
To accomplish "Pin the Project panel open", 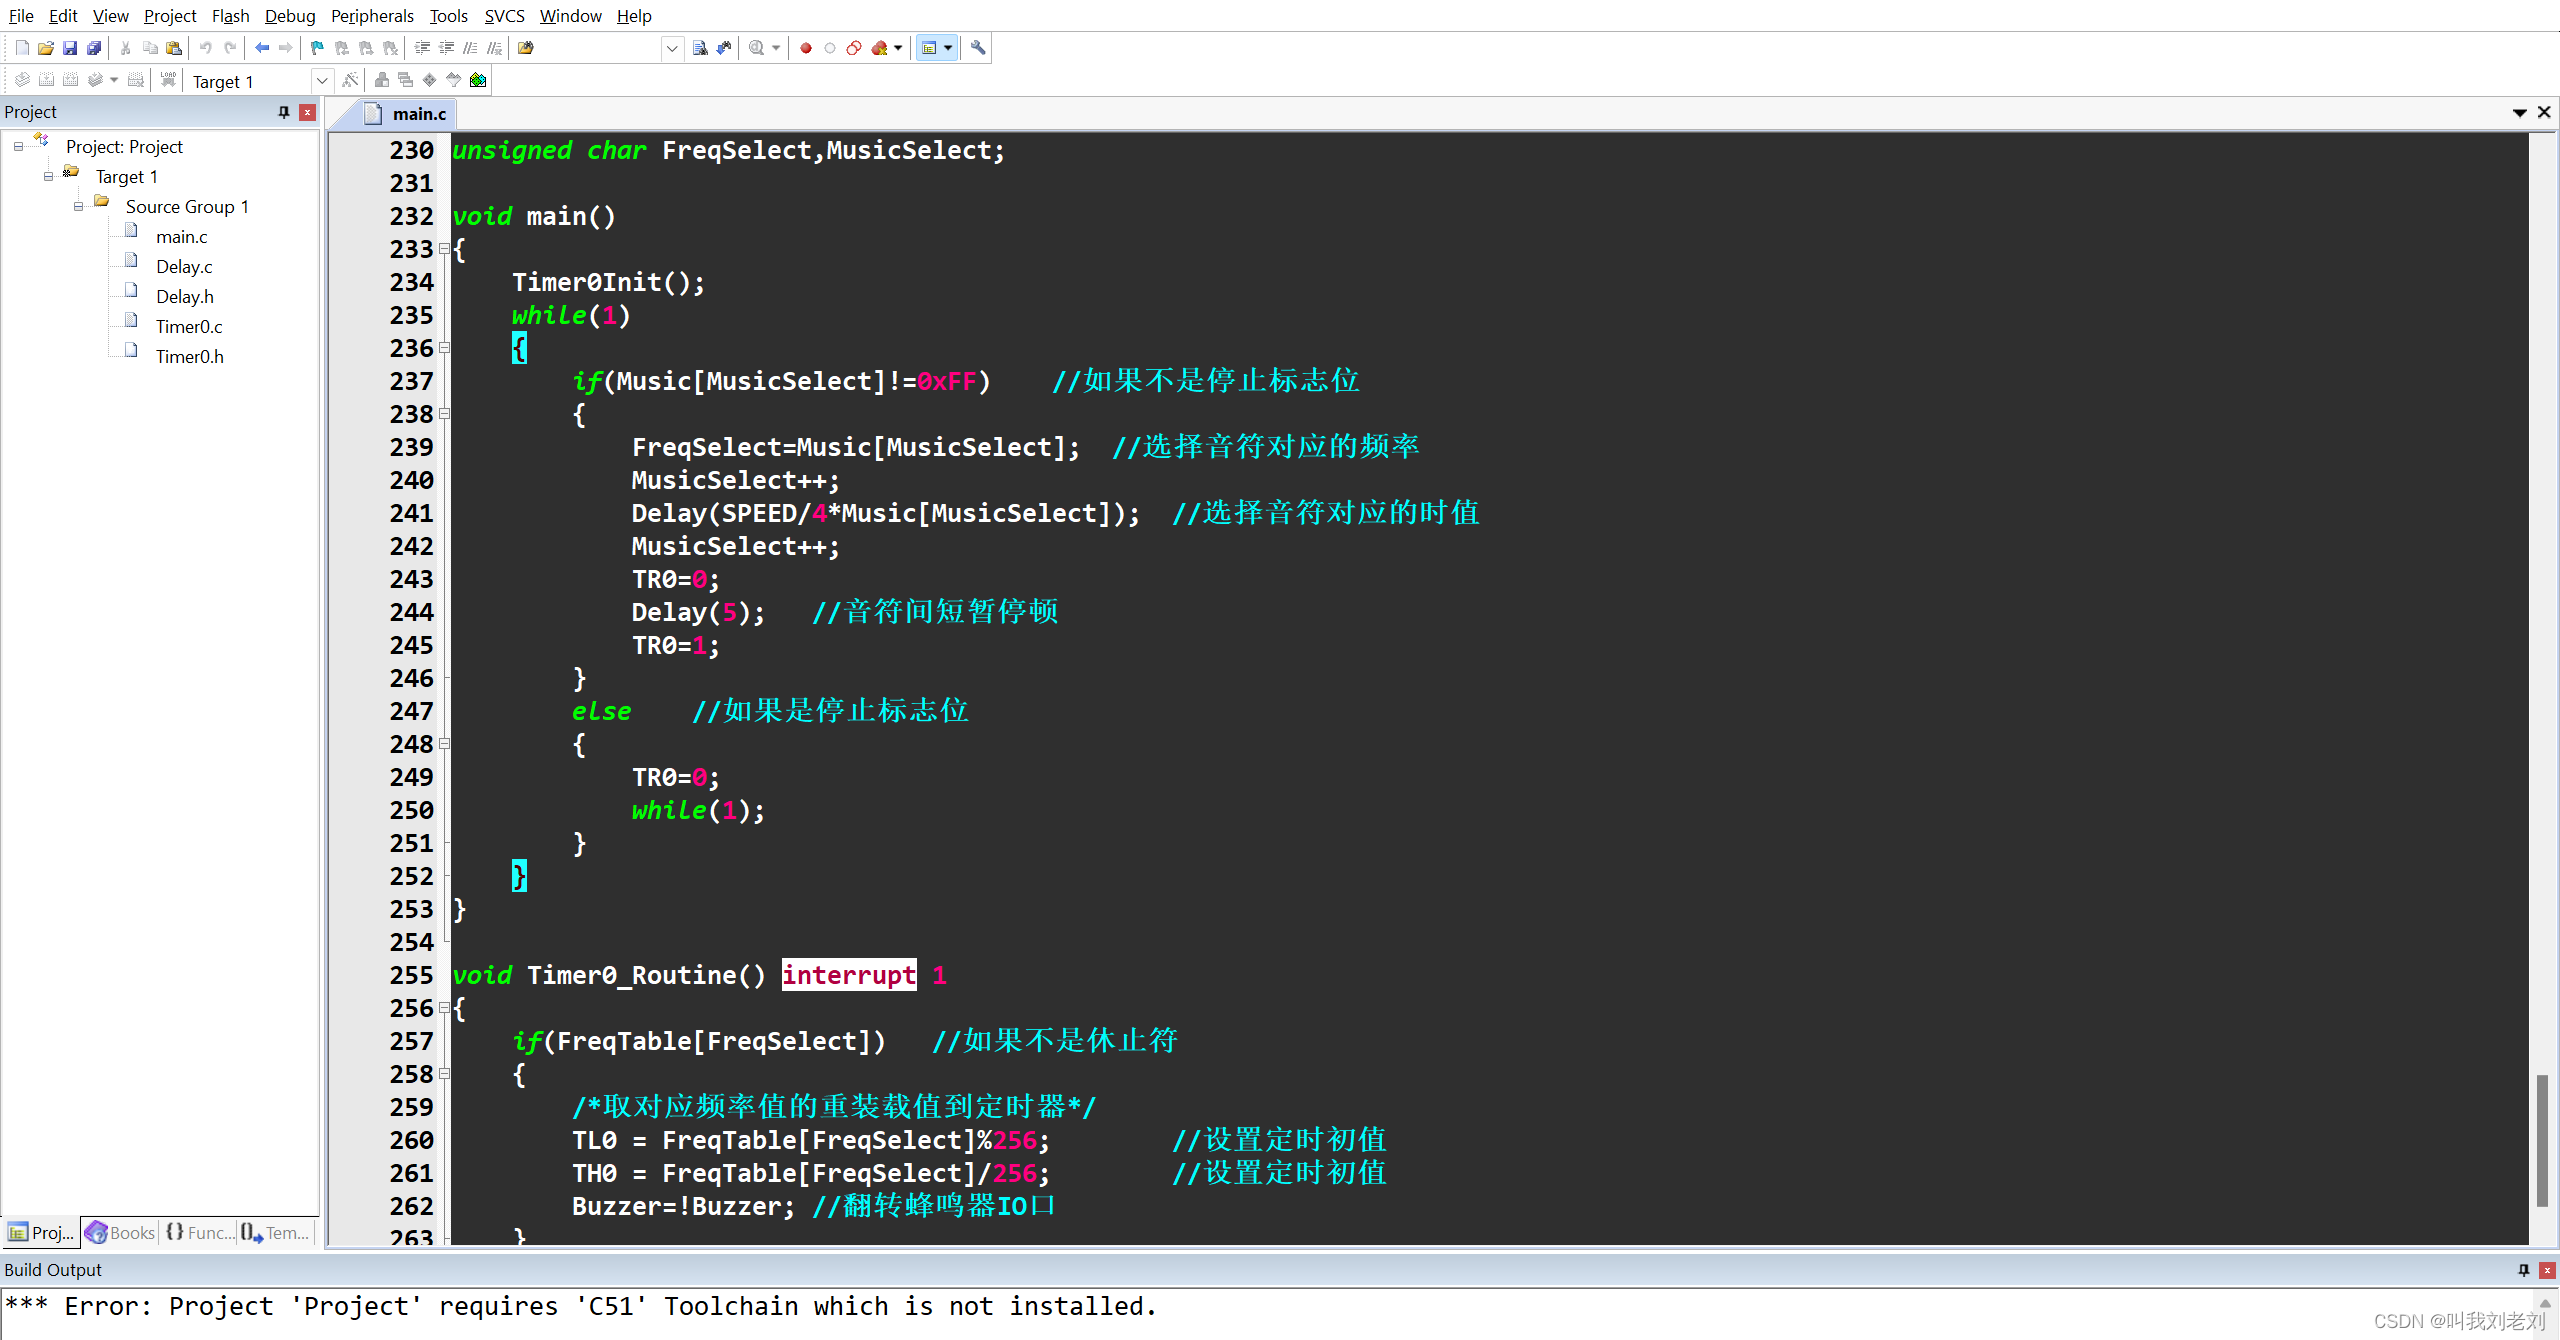I will coord(284,112).
